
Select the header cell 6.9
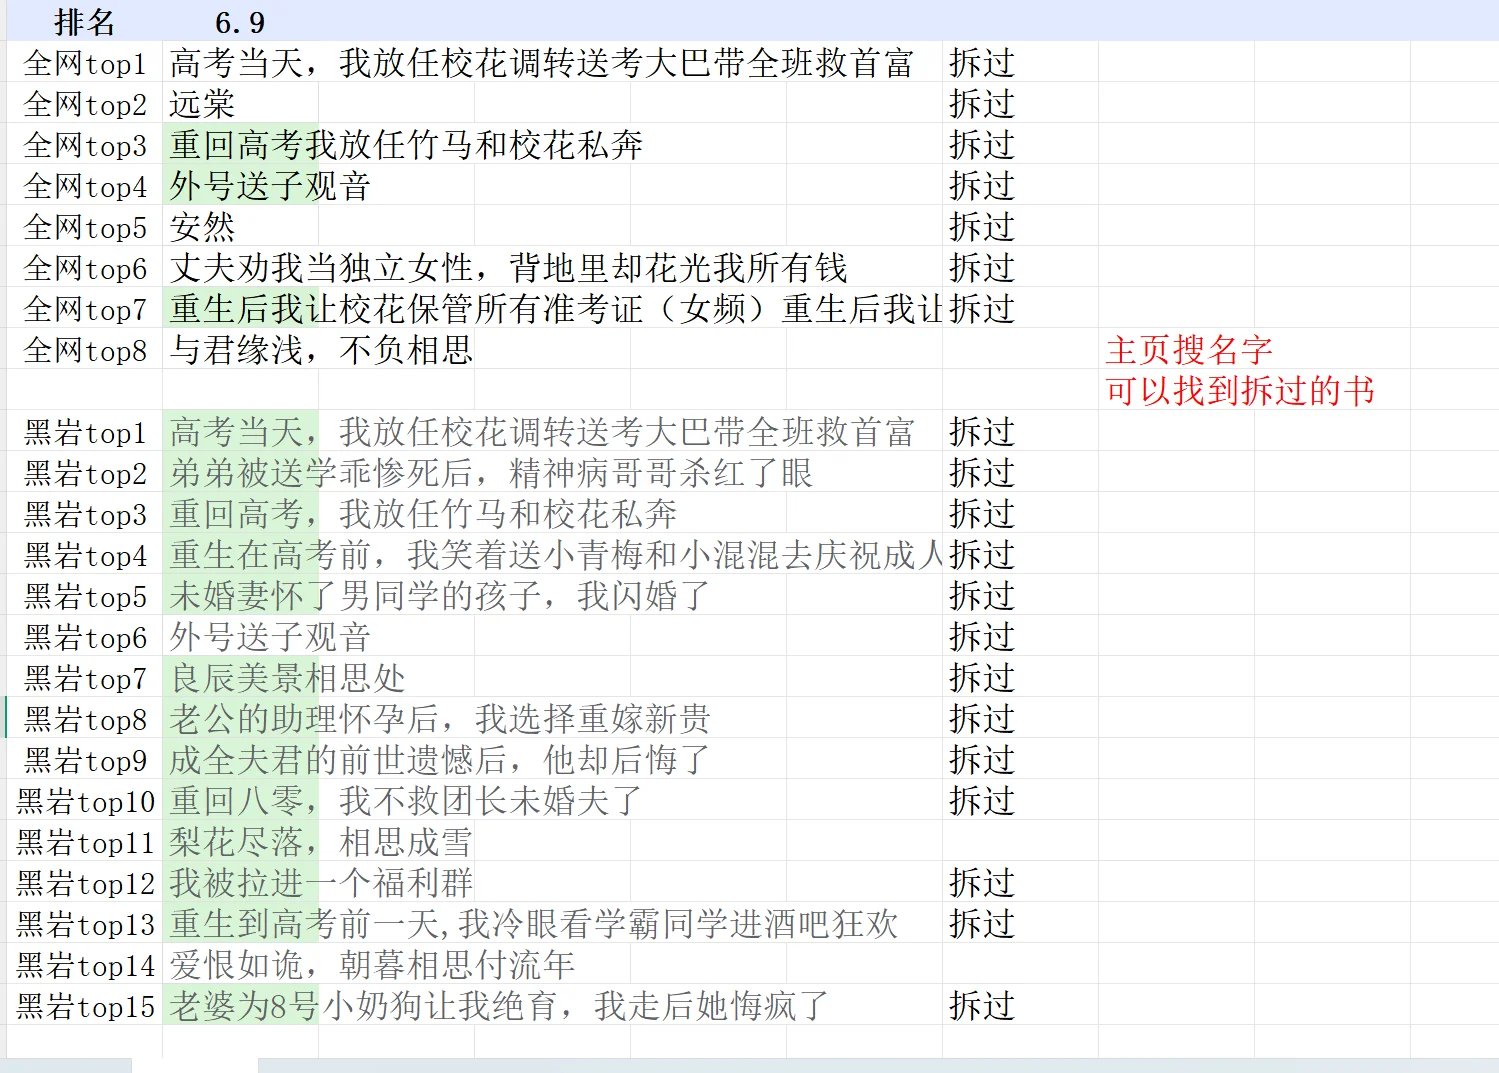(x=240, y=21)
